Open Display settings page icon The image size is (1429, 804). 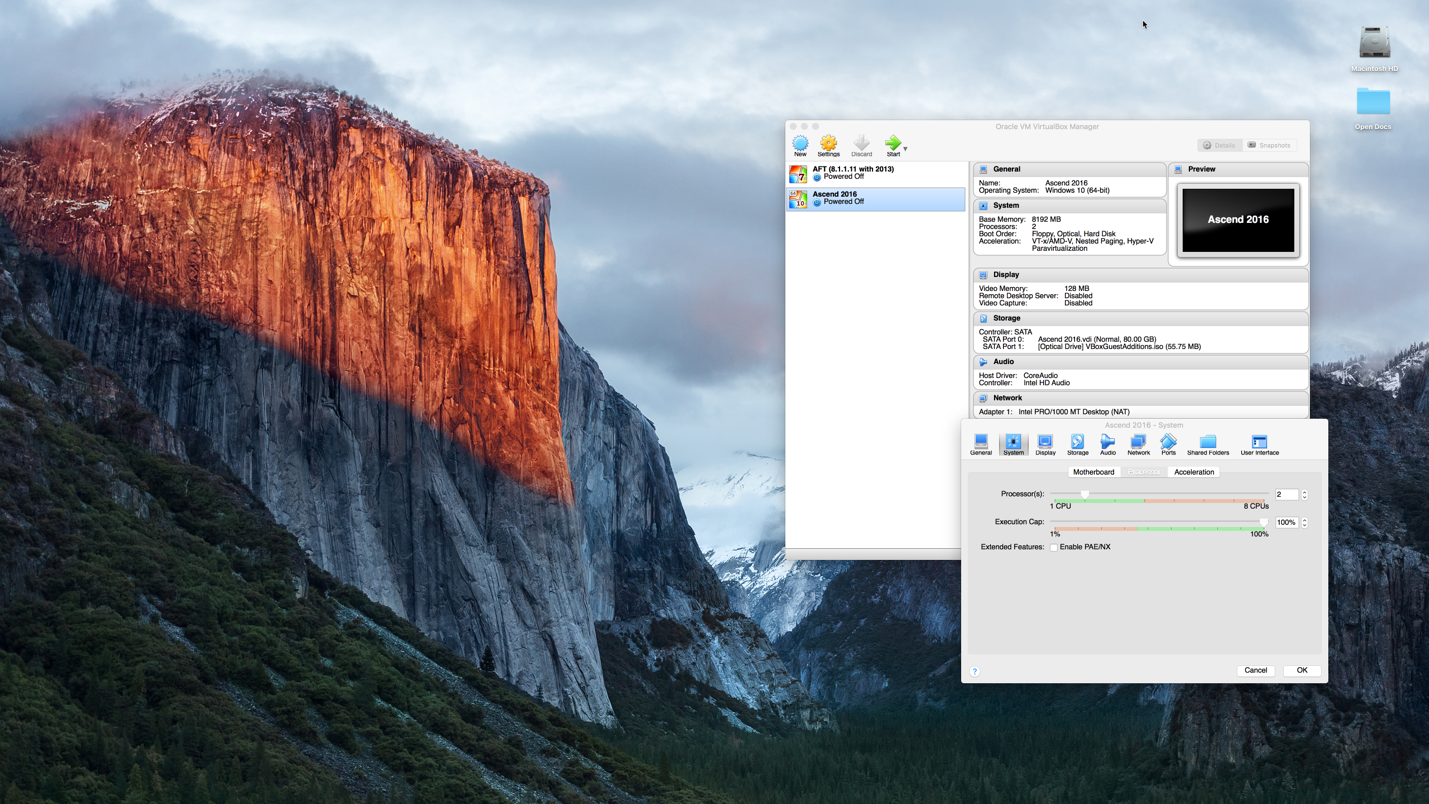1045,445
